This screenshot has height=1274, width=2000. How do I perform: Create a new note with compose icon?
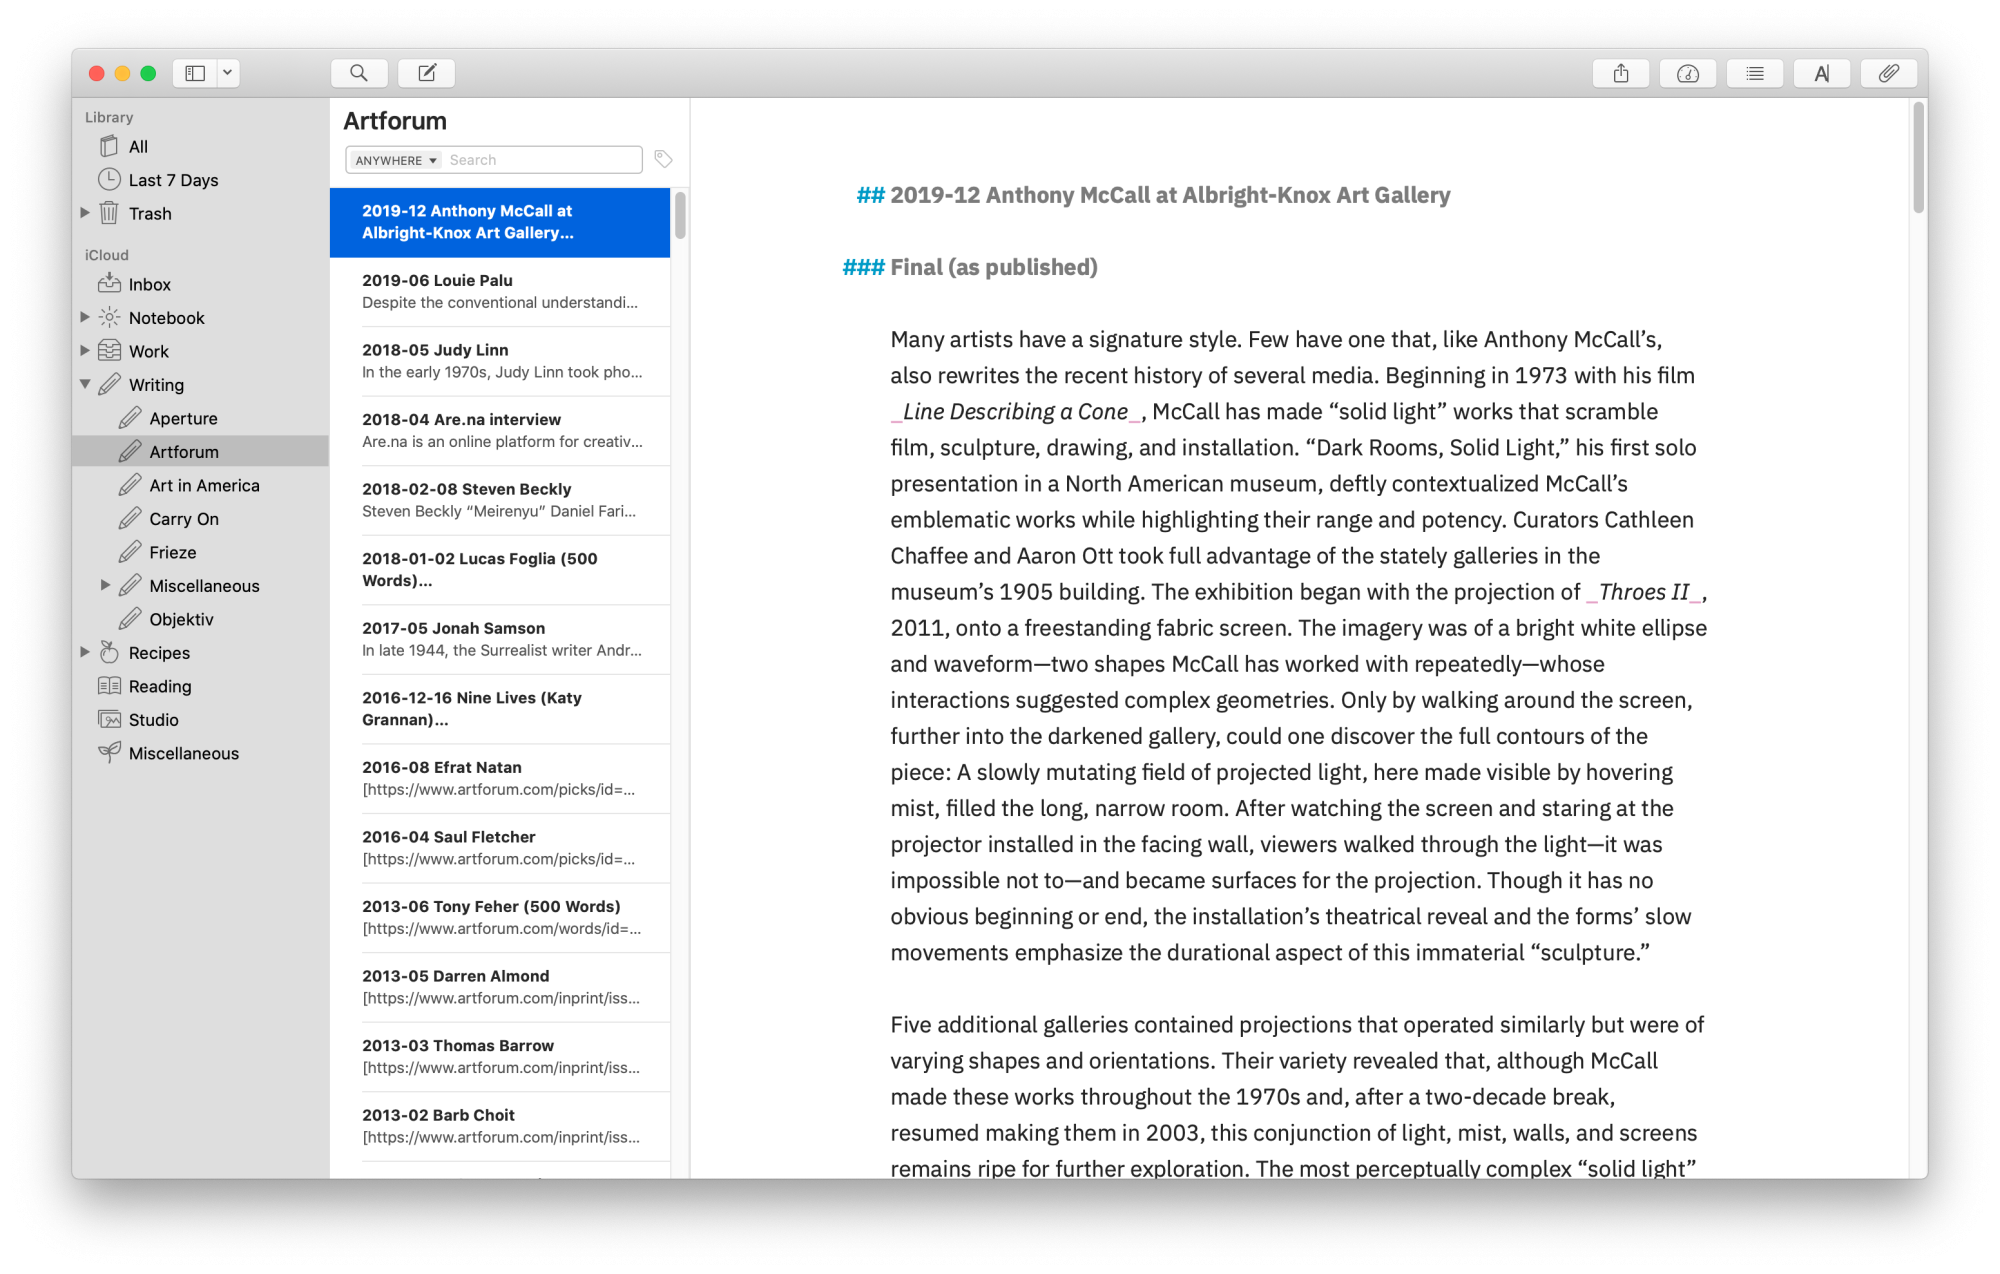click(427, 73)
